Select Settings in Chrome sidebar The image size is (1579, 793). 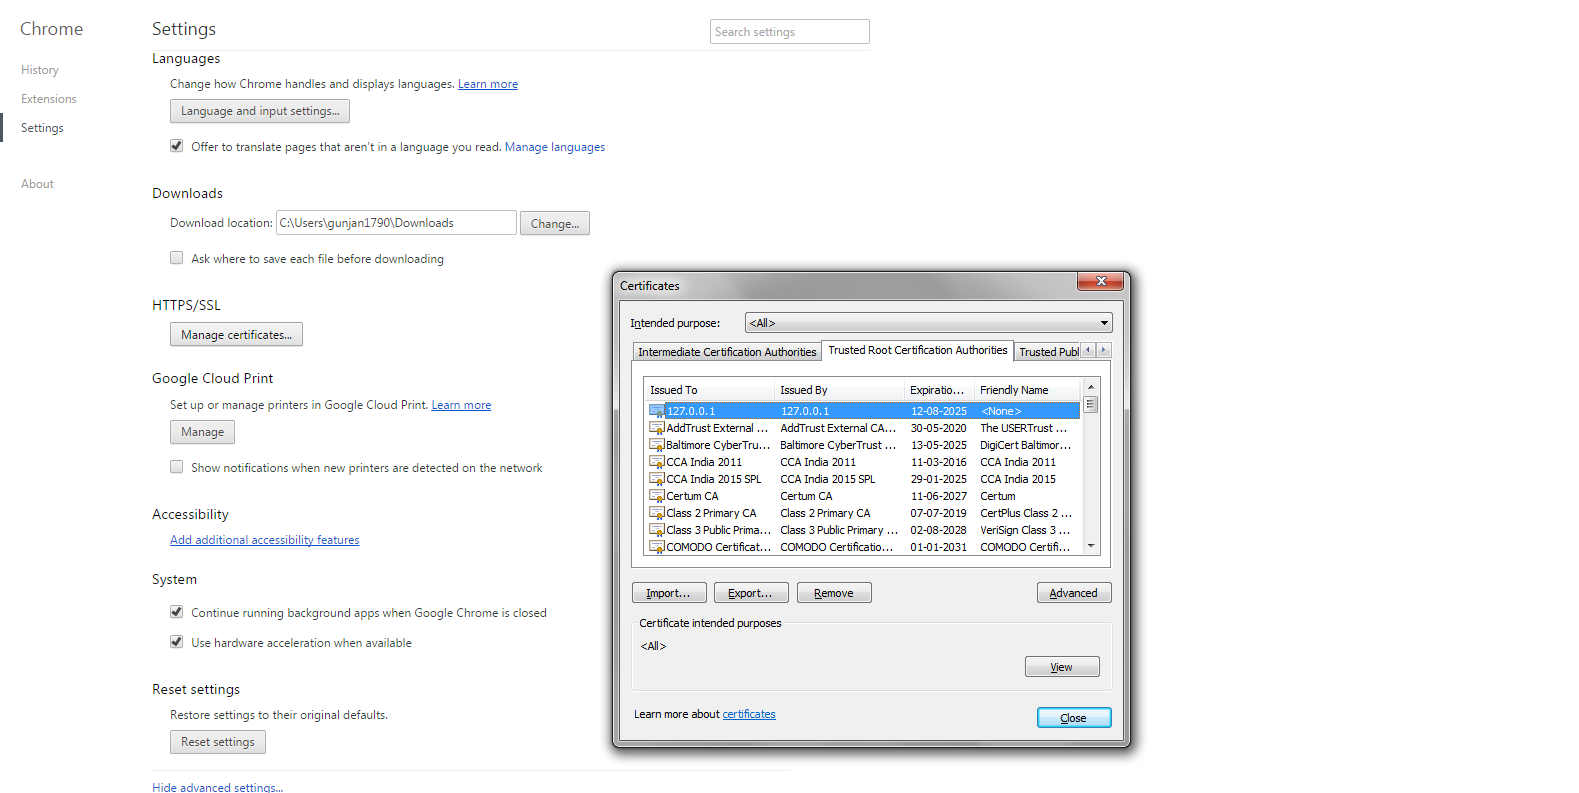(x=42, y=128)
